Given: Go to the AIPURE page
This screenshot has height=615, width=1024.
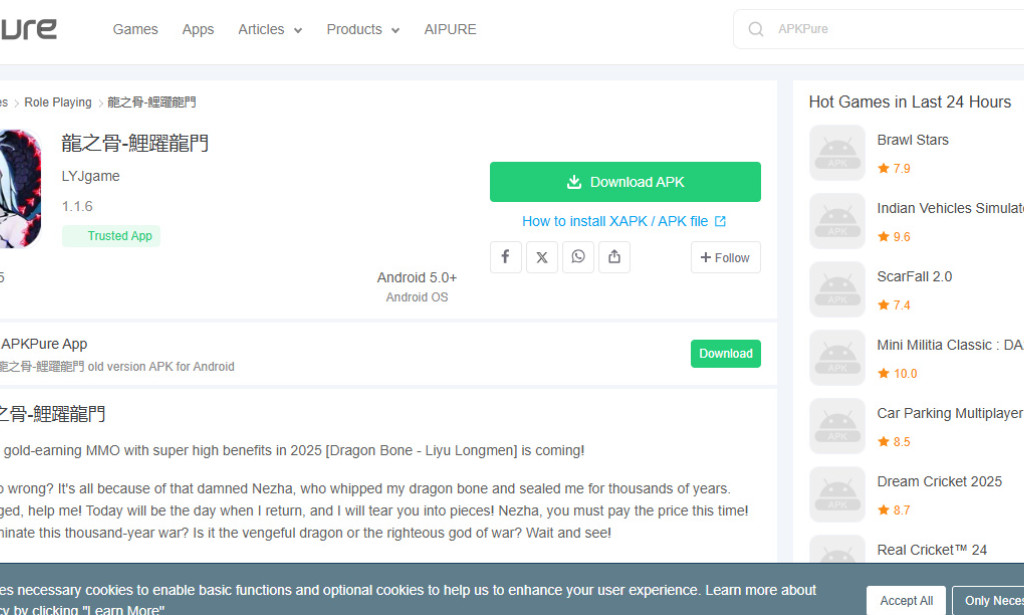Looking at the screenshot, I should (450, 29).
